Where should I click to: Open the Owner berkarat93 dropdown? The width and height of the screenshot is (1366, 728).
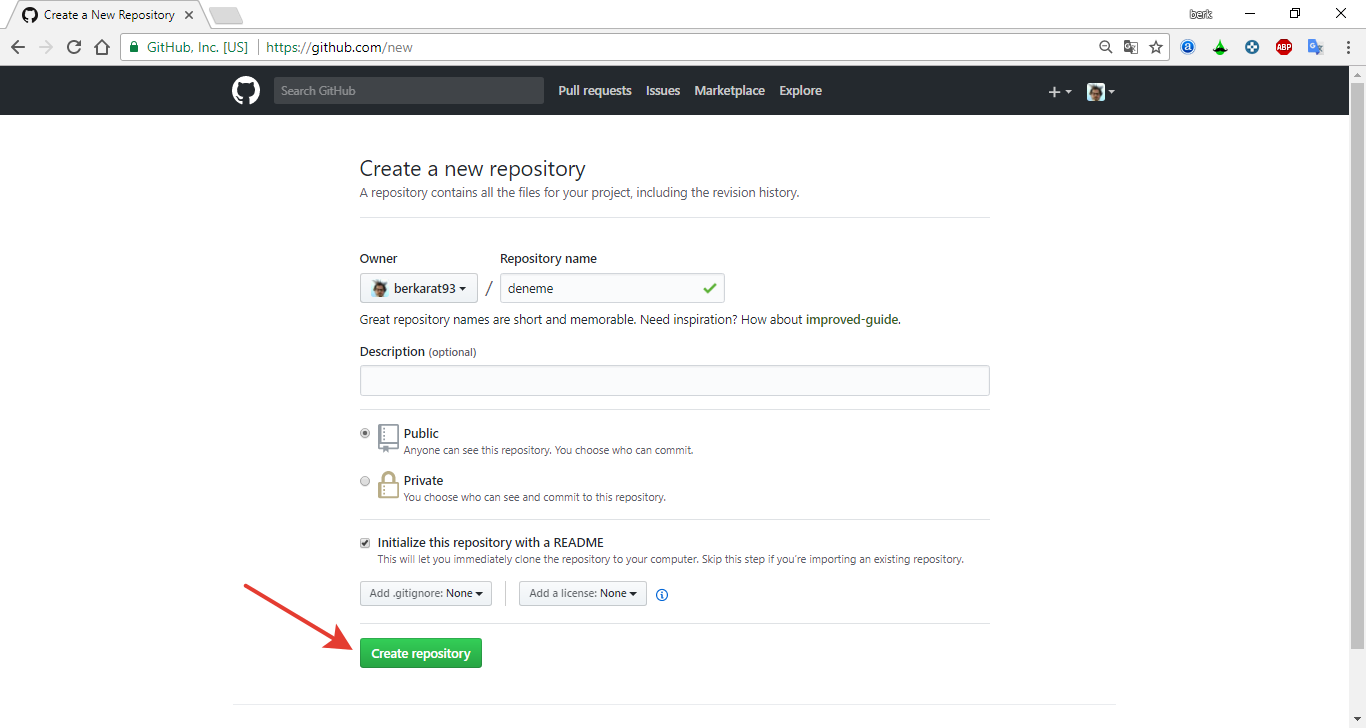pos(419,288)
